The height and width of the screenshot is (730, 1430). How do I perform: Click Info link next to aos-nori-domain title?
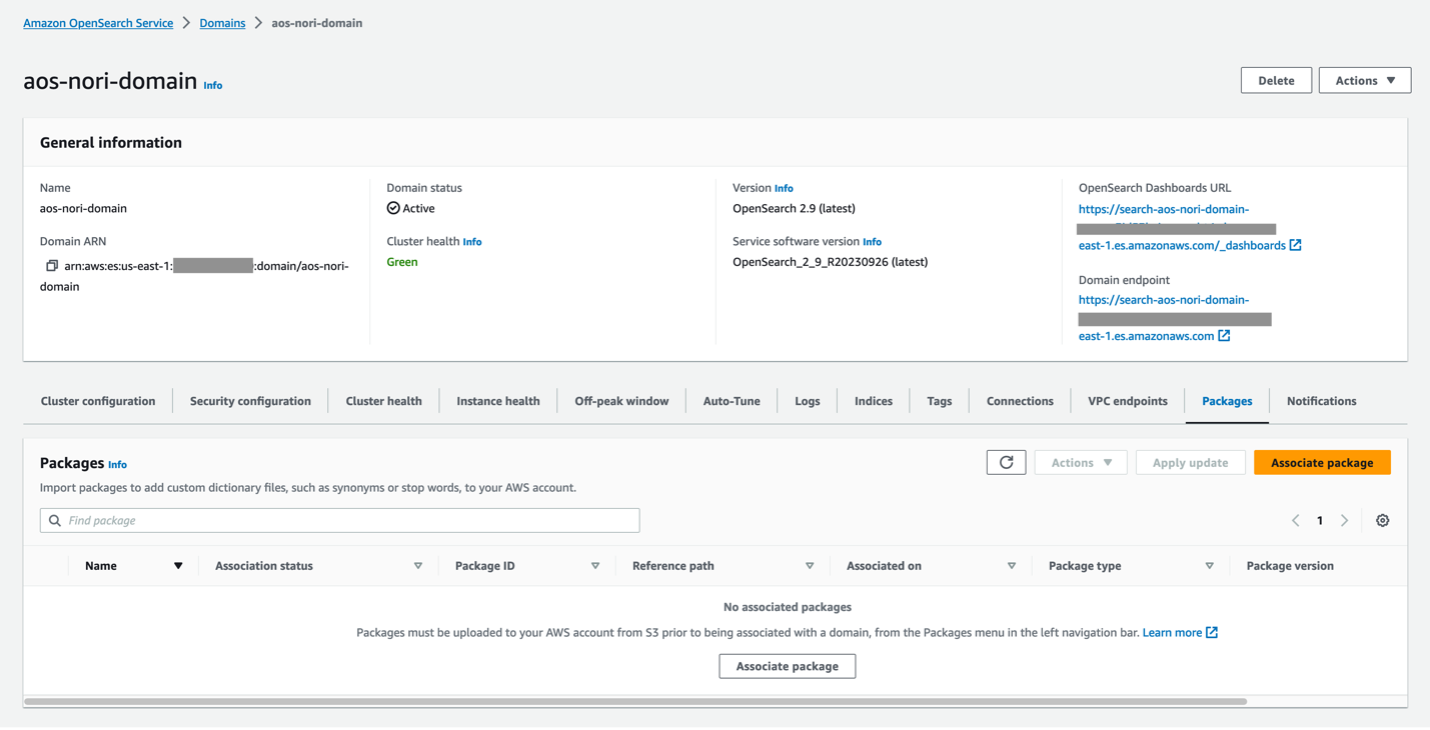point(213,86)
